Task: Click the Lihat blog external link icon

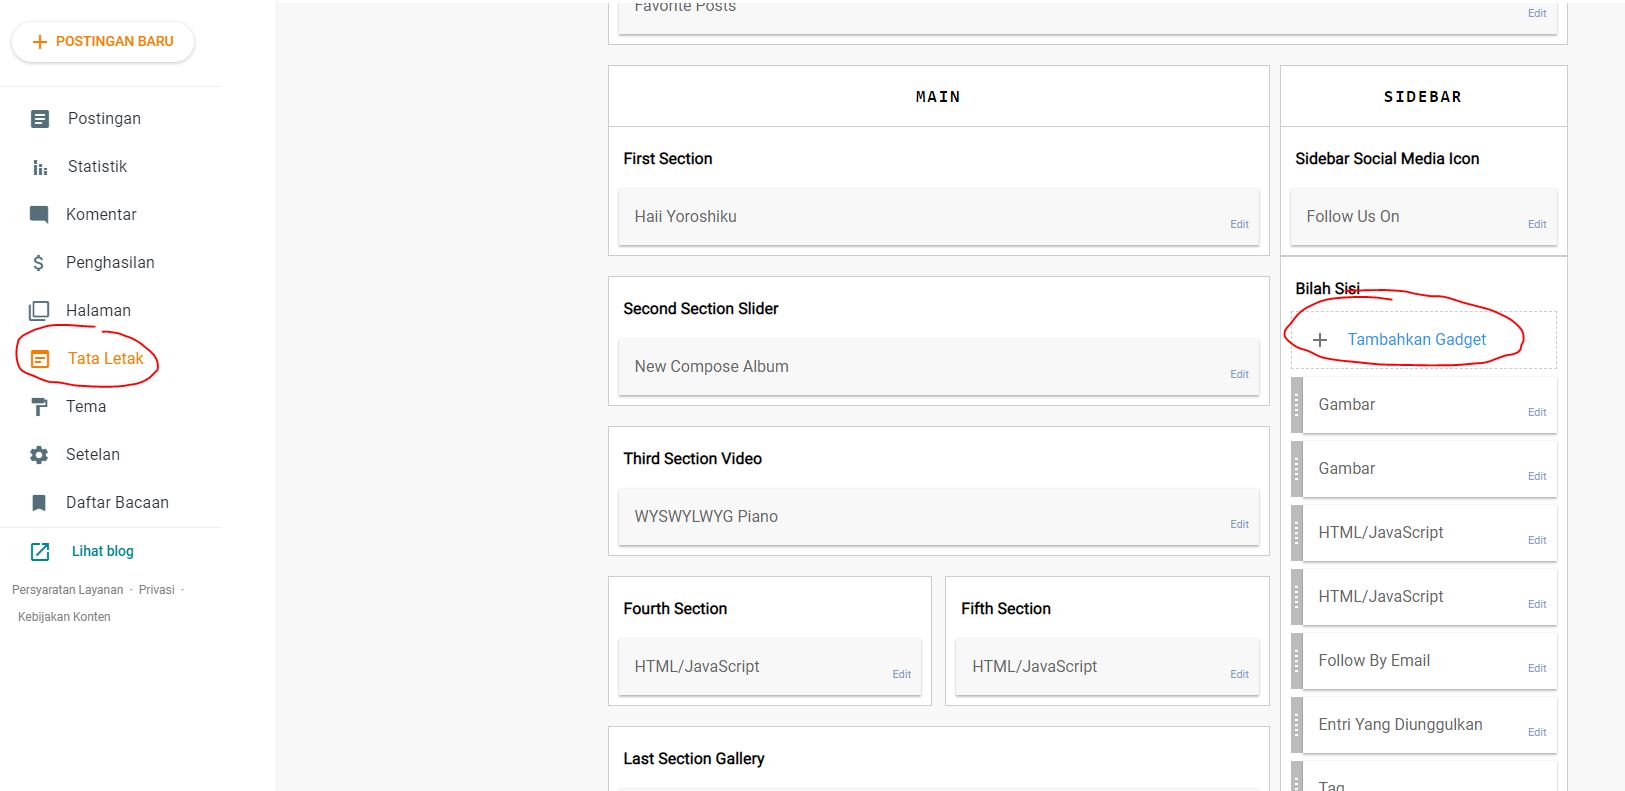Action: click(40, 551)
